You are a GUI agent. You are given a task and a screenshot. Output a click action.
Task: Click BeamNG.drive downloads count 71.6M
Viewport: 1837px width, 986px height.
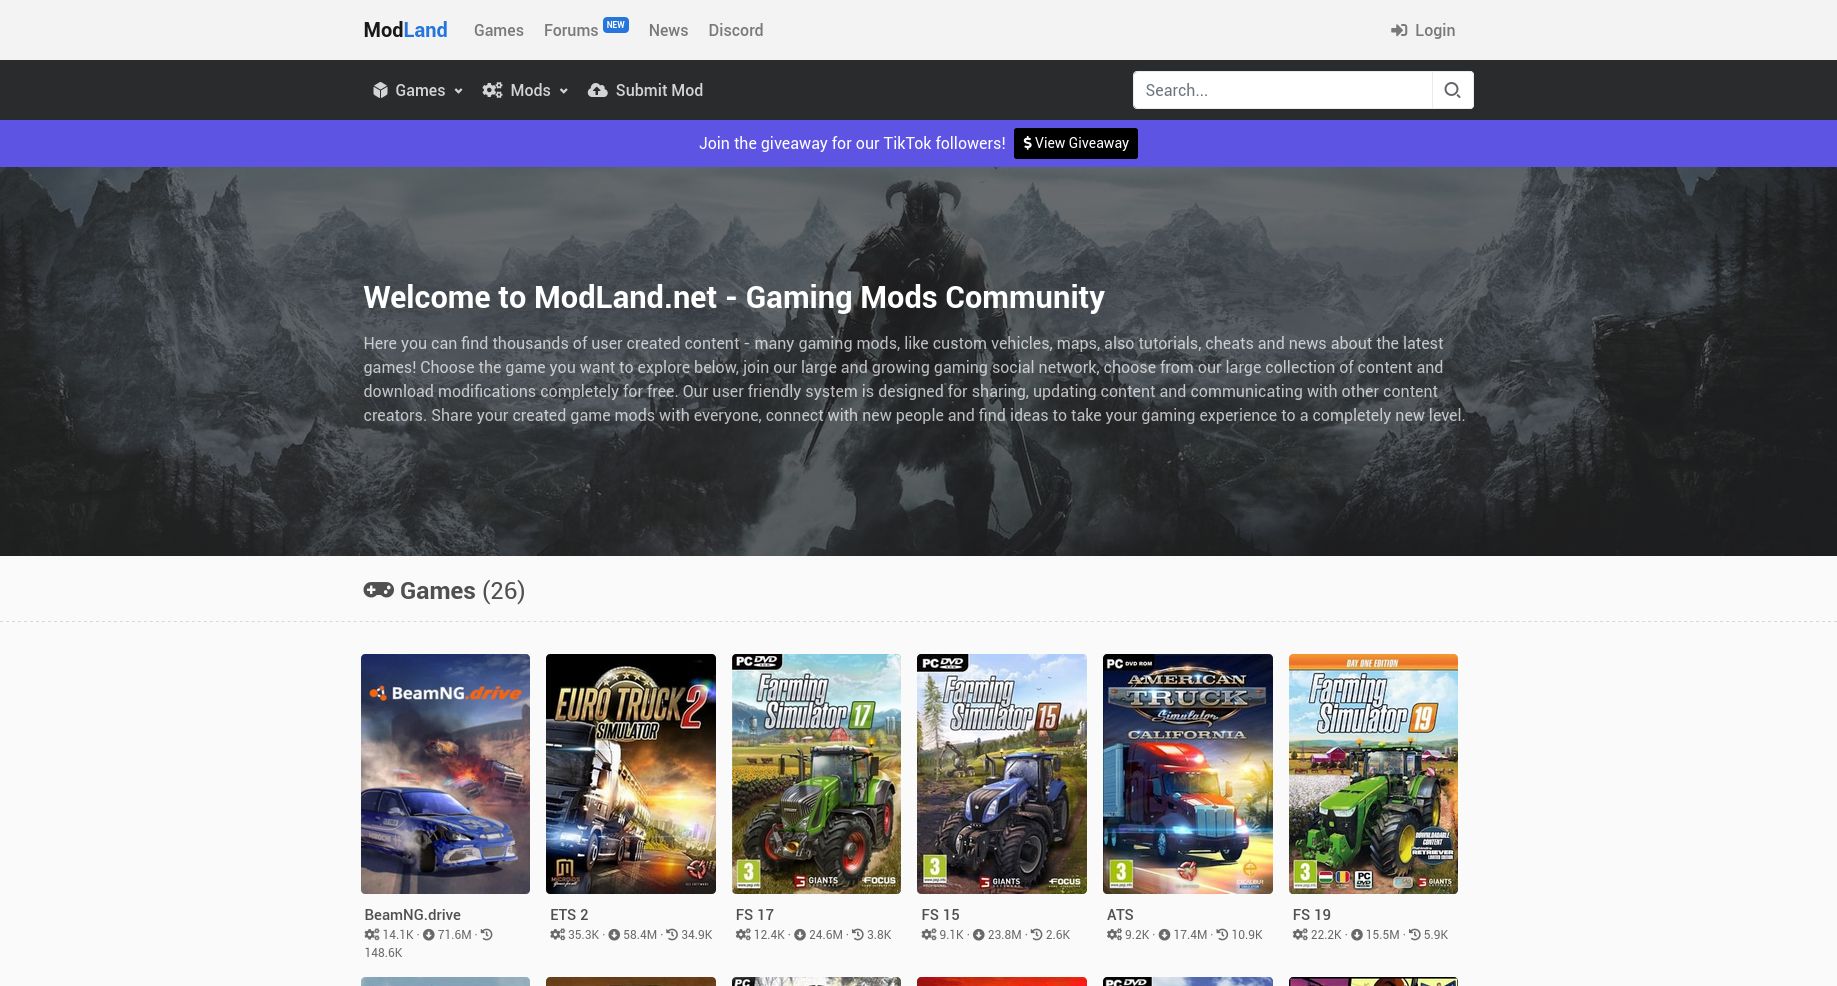[454, 935]
